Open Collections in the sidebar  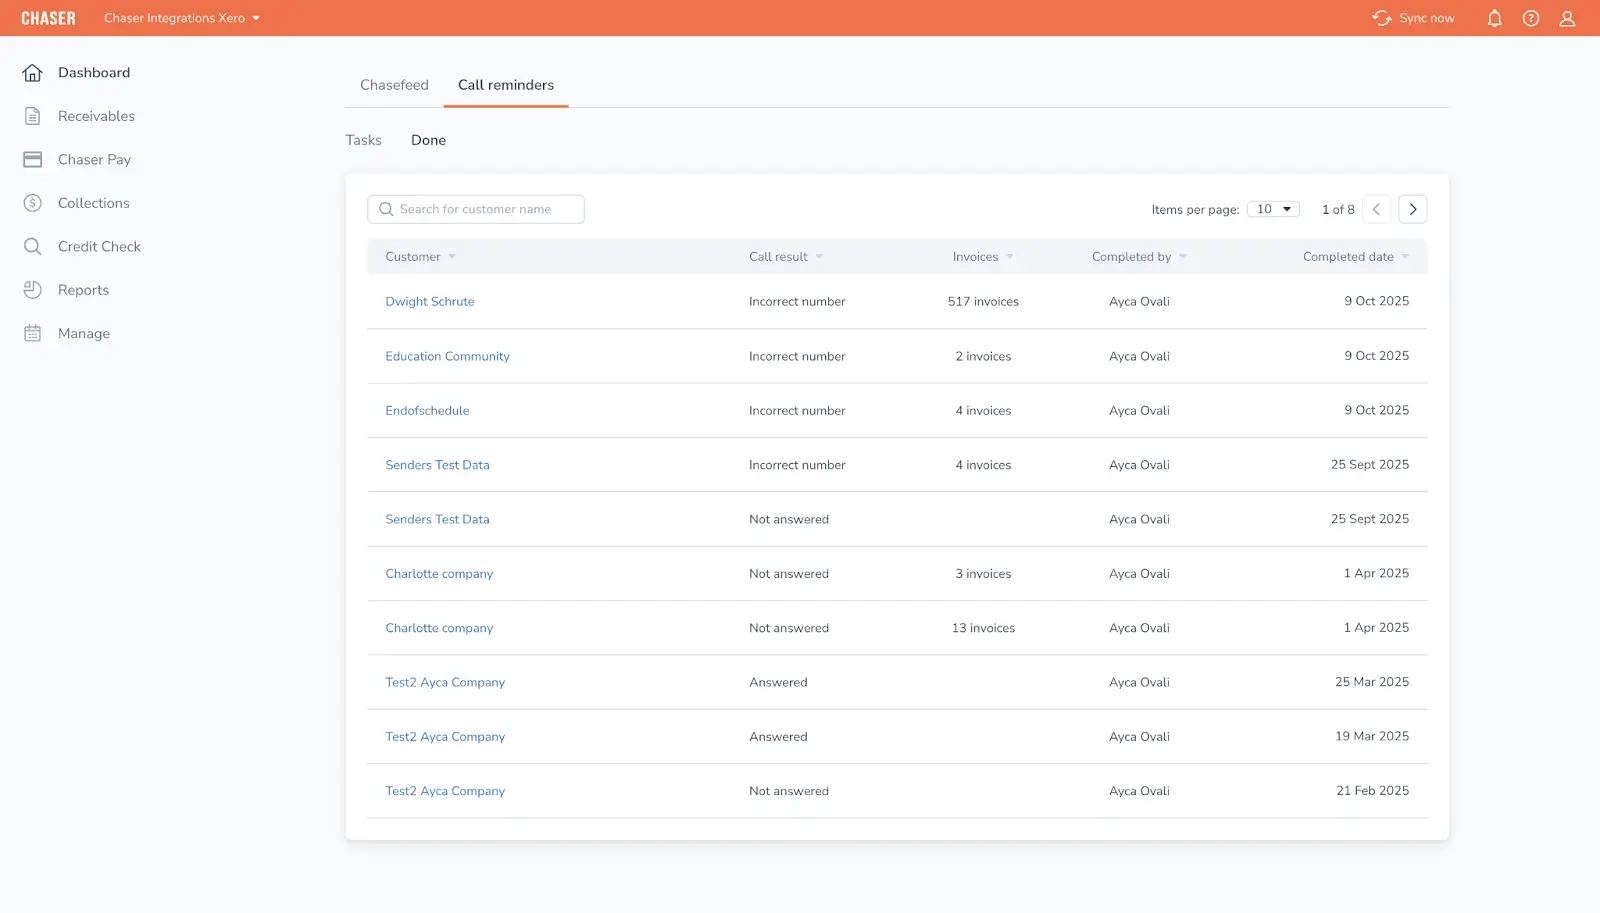coord(93,203)
